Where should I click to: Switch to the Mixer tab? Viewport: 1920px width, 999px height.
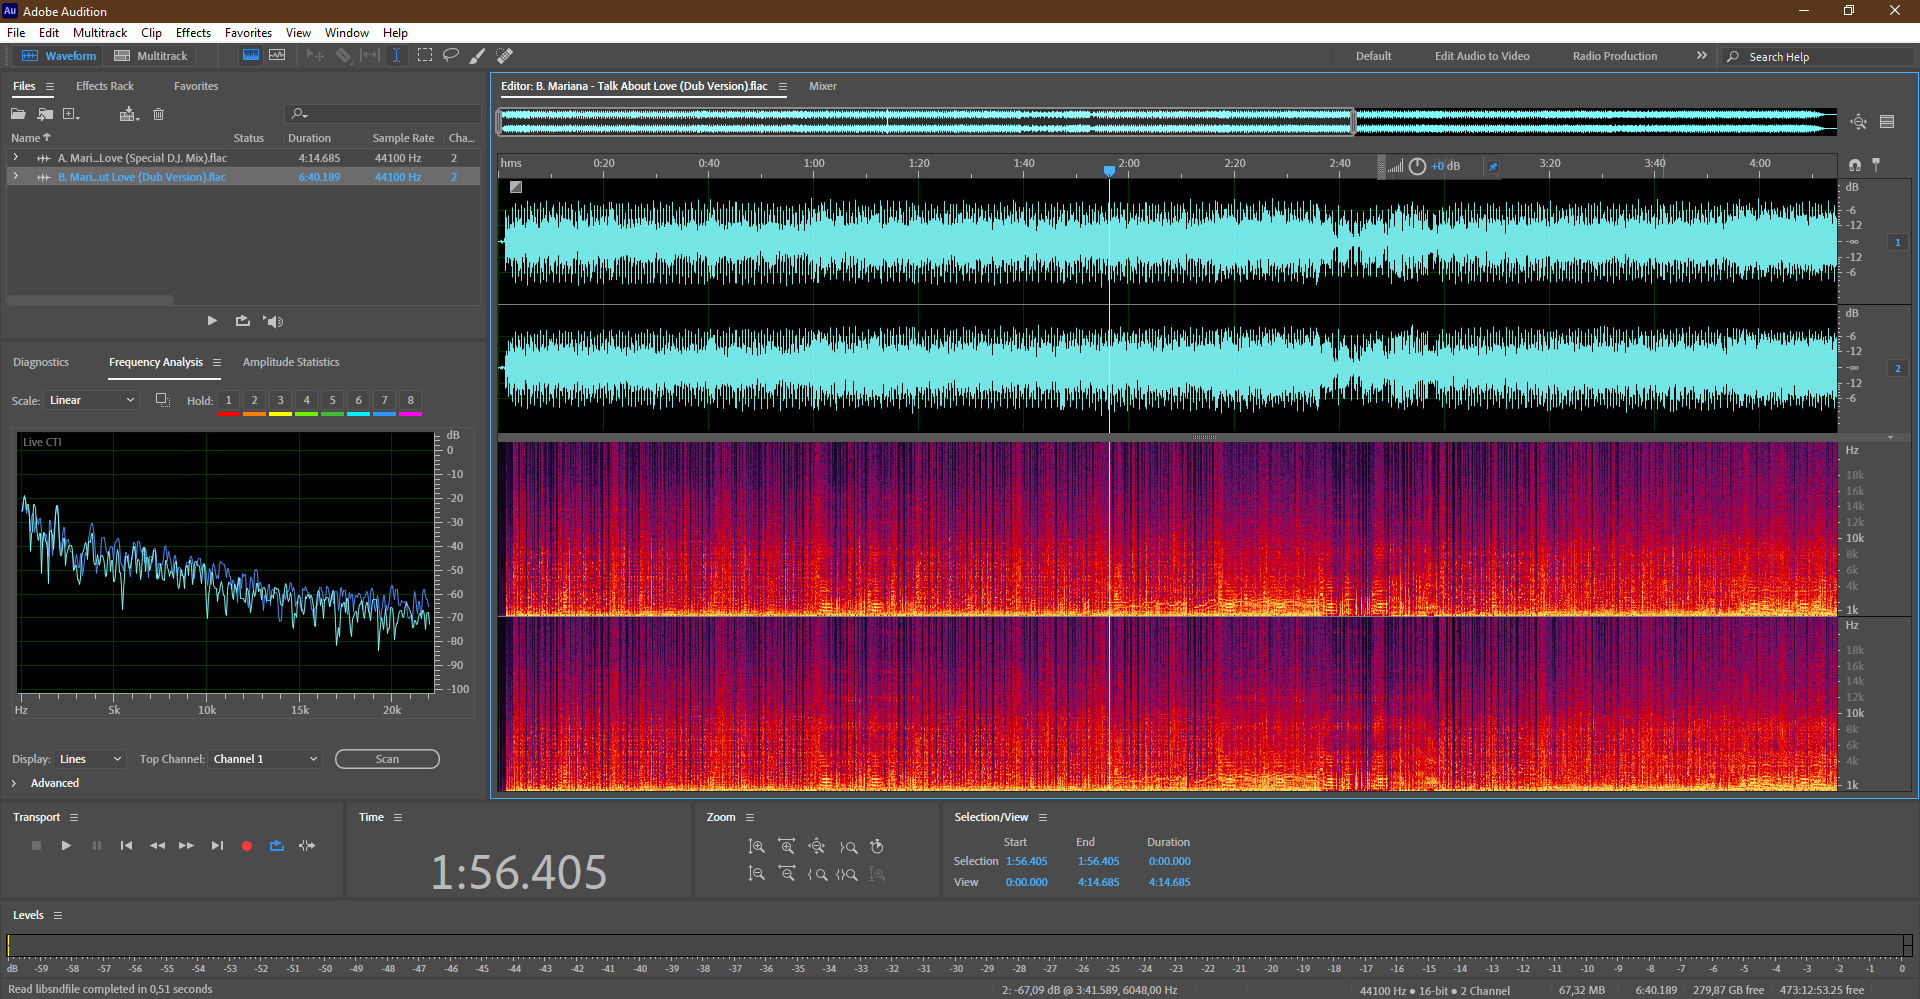tap(823, 86)
